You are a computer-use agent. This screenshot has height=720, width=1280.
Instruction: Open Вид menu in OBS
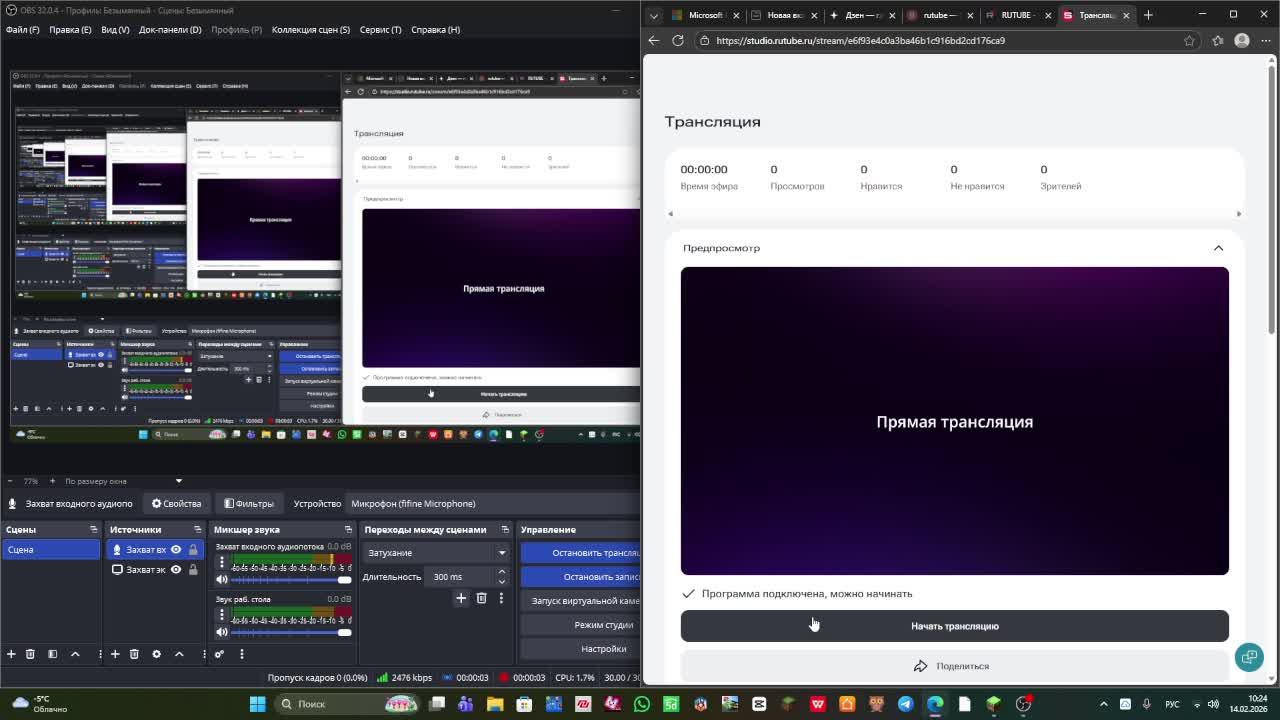point(115,30)
